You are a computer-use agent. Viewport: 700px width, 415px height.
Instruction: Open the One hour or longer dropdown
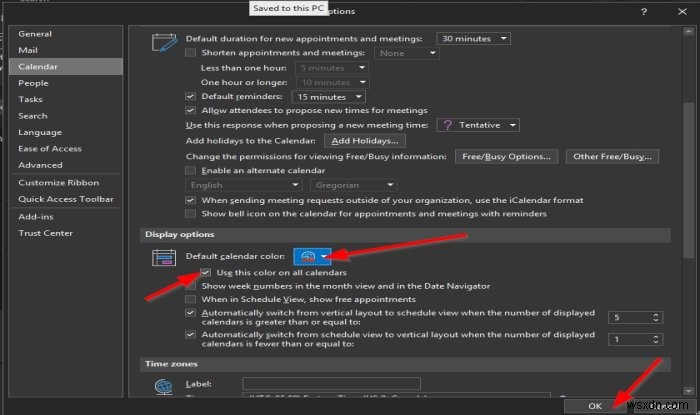tap(333, 83)
